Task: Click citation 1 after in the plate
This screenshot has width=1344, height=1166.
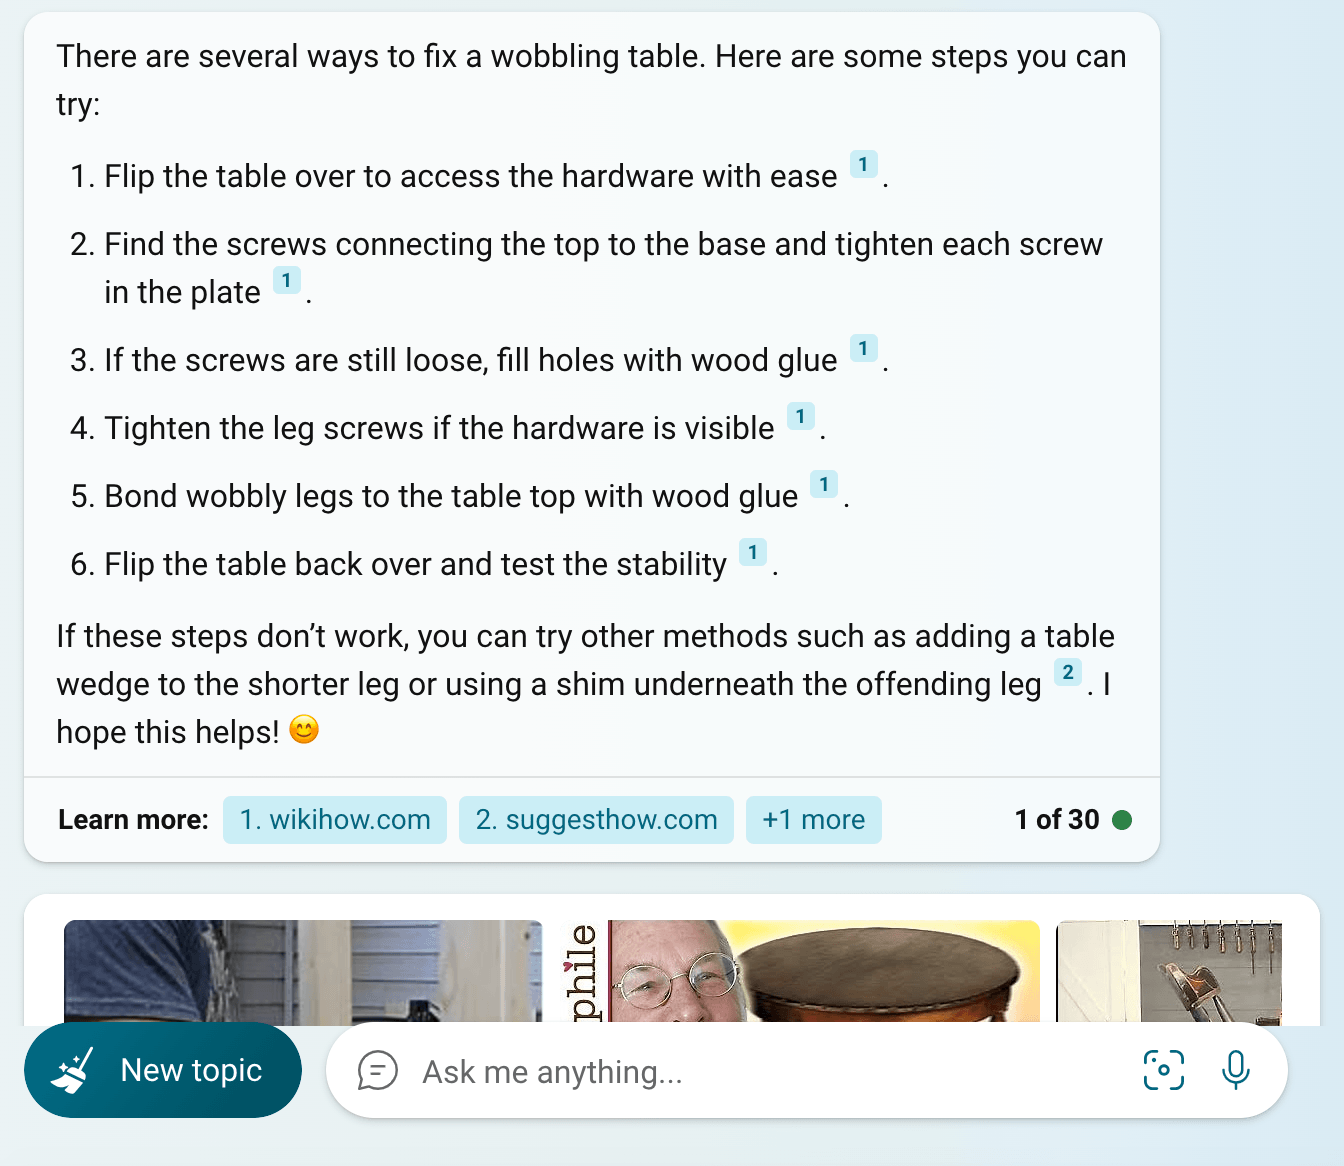Action: [x=286, y=280]
